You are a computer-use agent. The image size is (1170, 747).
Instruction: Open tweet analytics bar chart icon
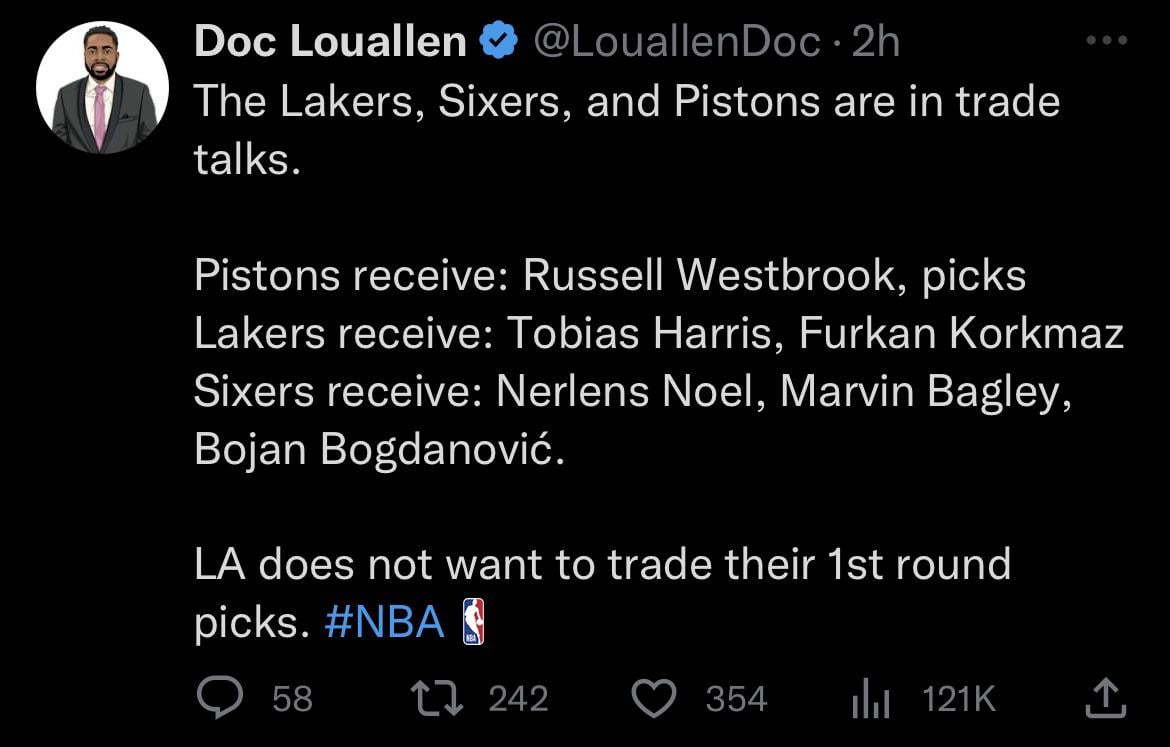click(869, 699)
